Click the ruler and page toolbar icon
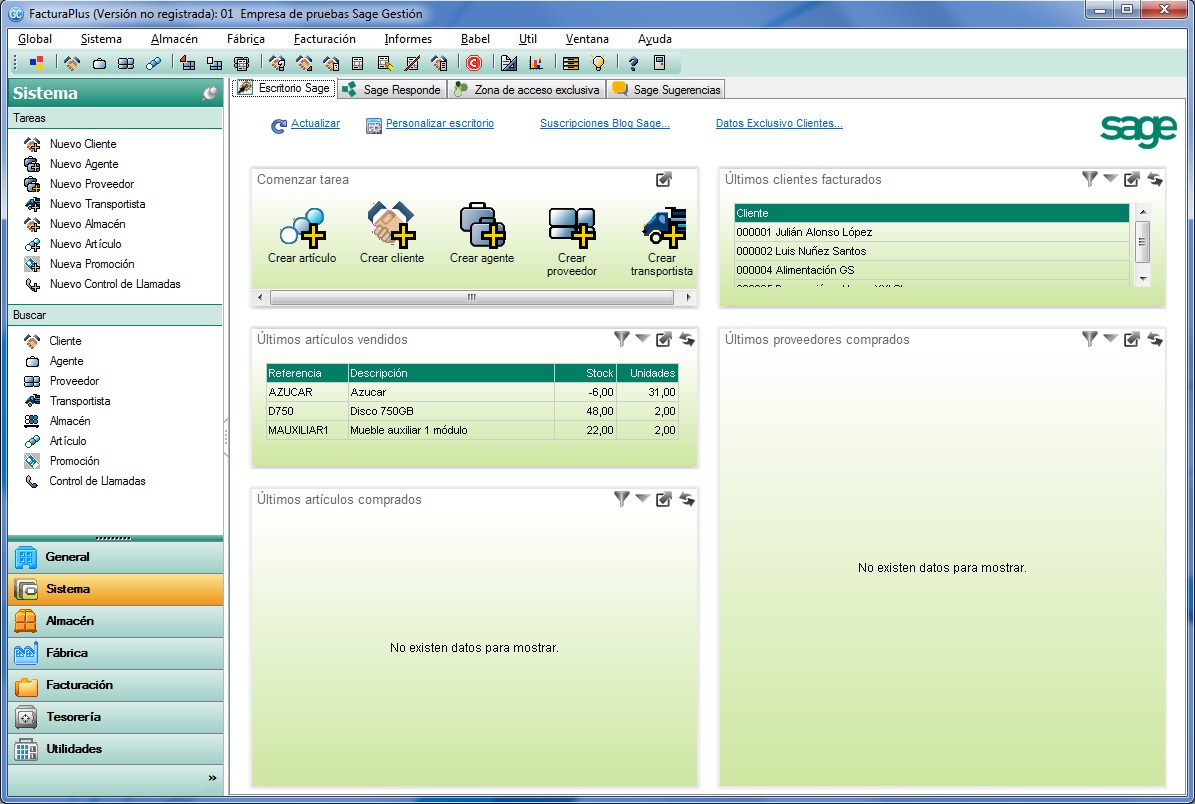Screen dimensions: 1195x804 pos(508,62)
